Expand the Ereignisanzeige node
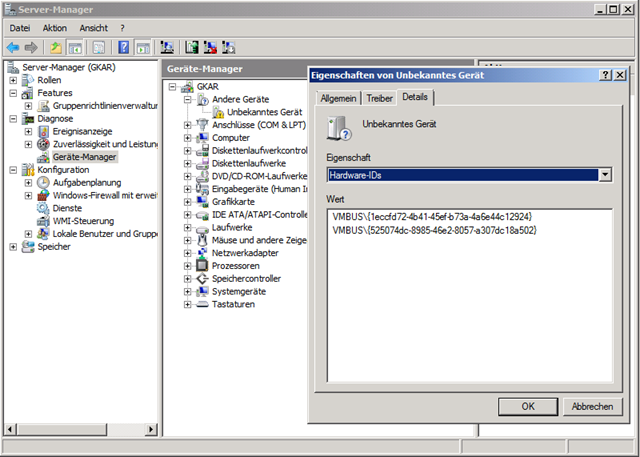The height and width of the screenshot is (457, 640). (28, 132)
